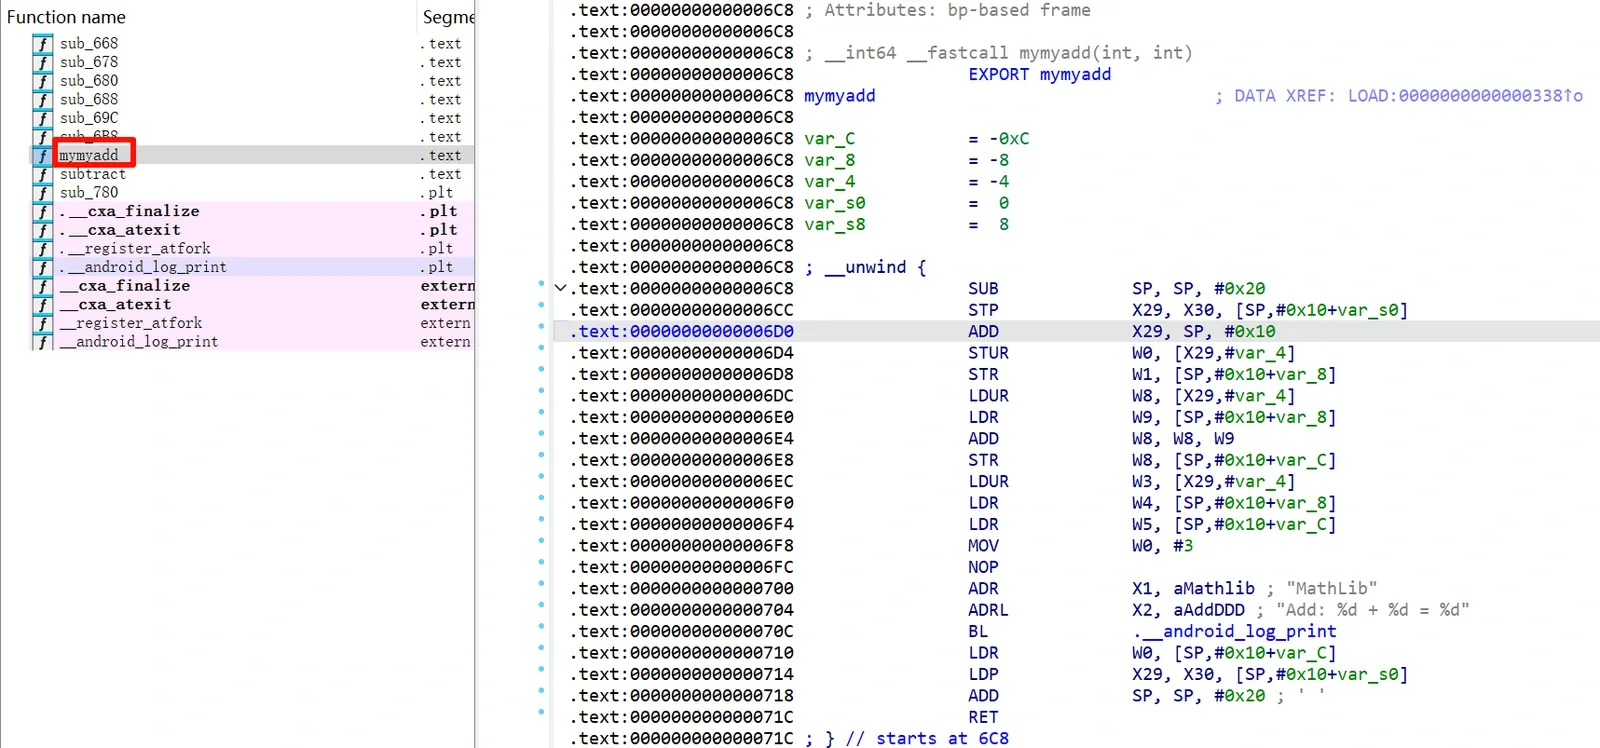Click the var_C stack variable definition
Image resolution: width=1600 pixels, height=748 pixels.
click(830, 139)
